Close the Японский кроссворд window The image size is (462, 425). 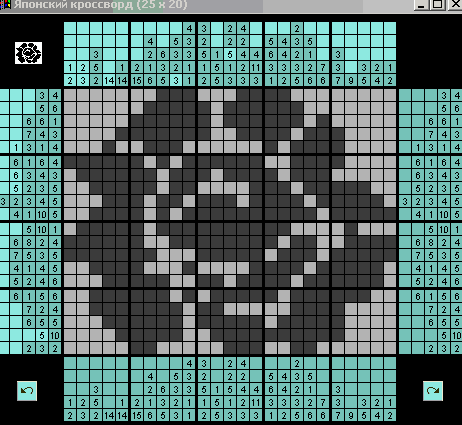point(455,4)
